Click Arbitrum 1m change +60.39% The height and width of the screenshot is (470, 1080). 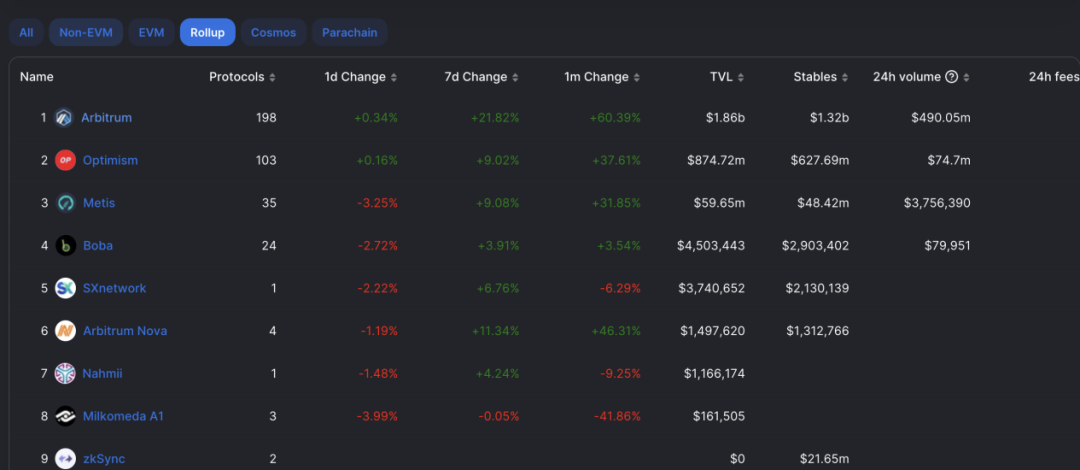pos(615,118)
